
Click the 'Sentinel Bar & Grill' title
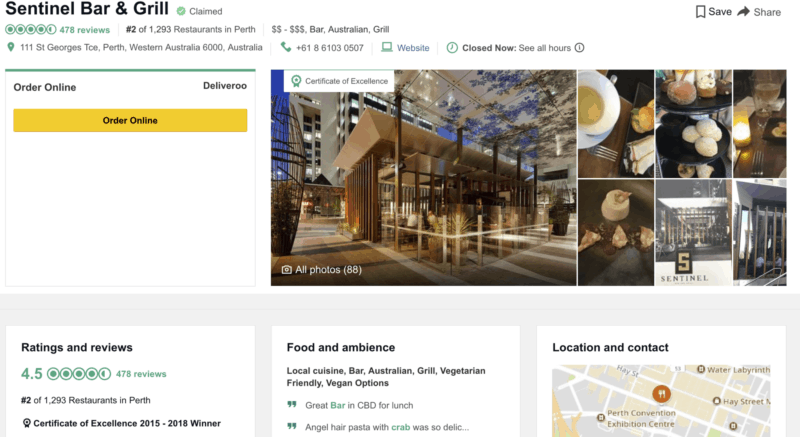coord(87,9)
